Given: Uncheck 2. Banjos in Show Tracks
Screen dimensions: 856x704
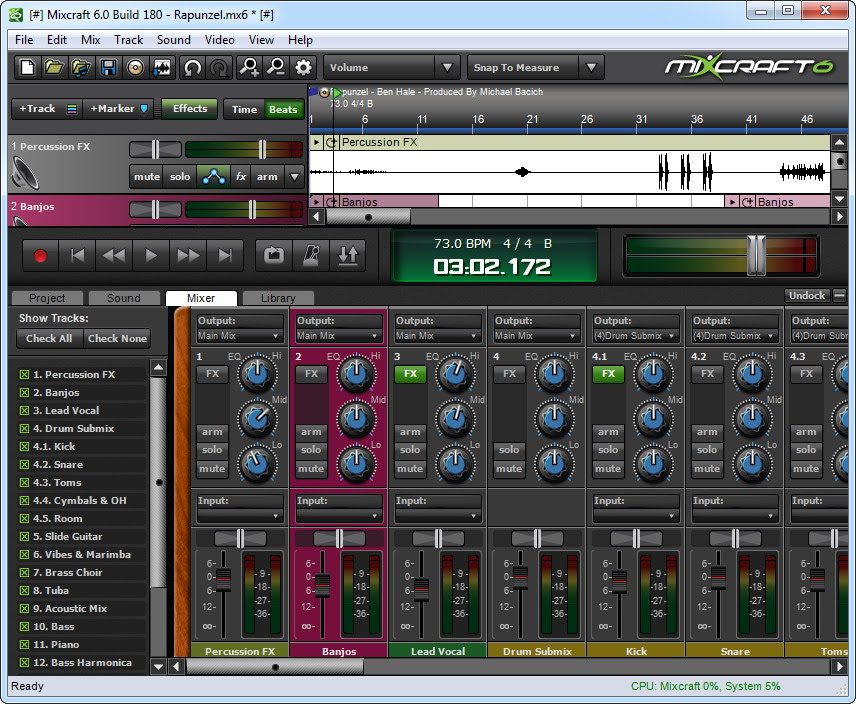Looking at the screenshot, I should coord(24,392).
